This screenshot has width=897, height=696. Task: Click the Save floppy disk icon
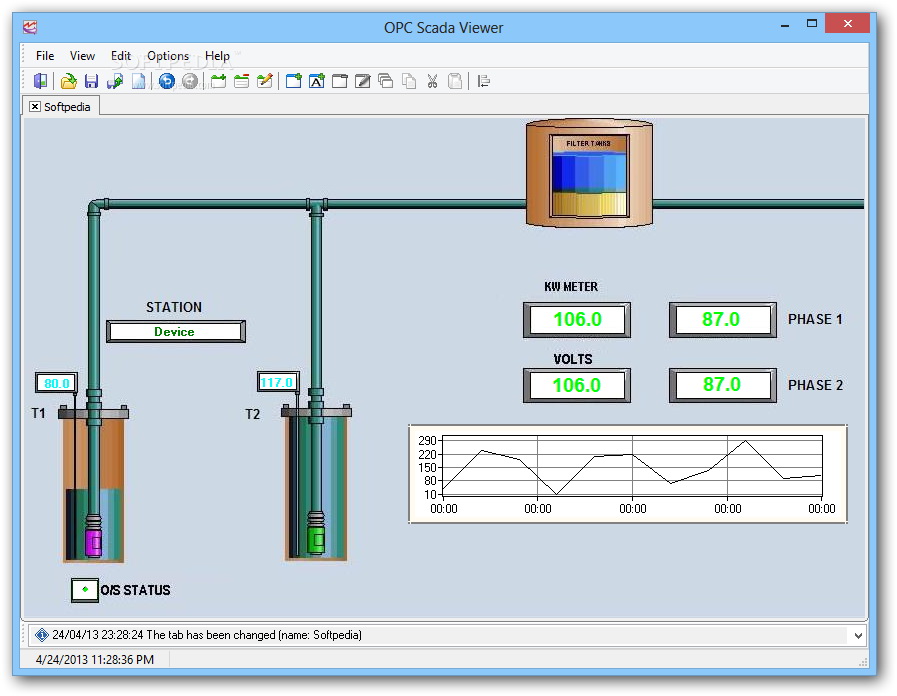click(91, 82)
